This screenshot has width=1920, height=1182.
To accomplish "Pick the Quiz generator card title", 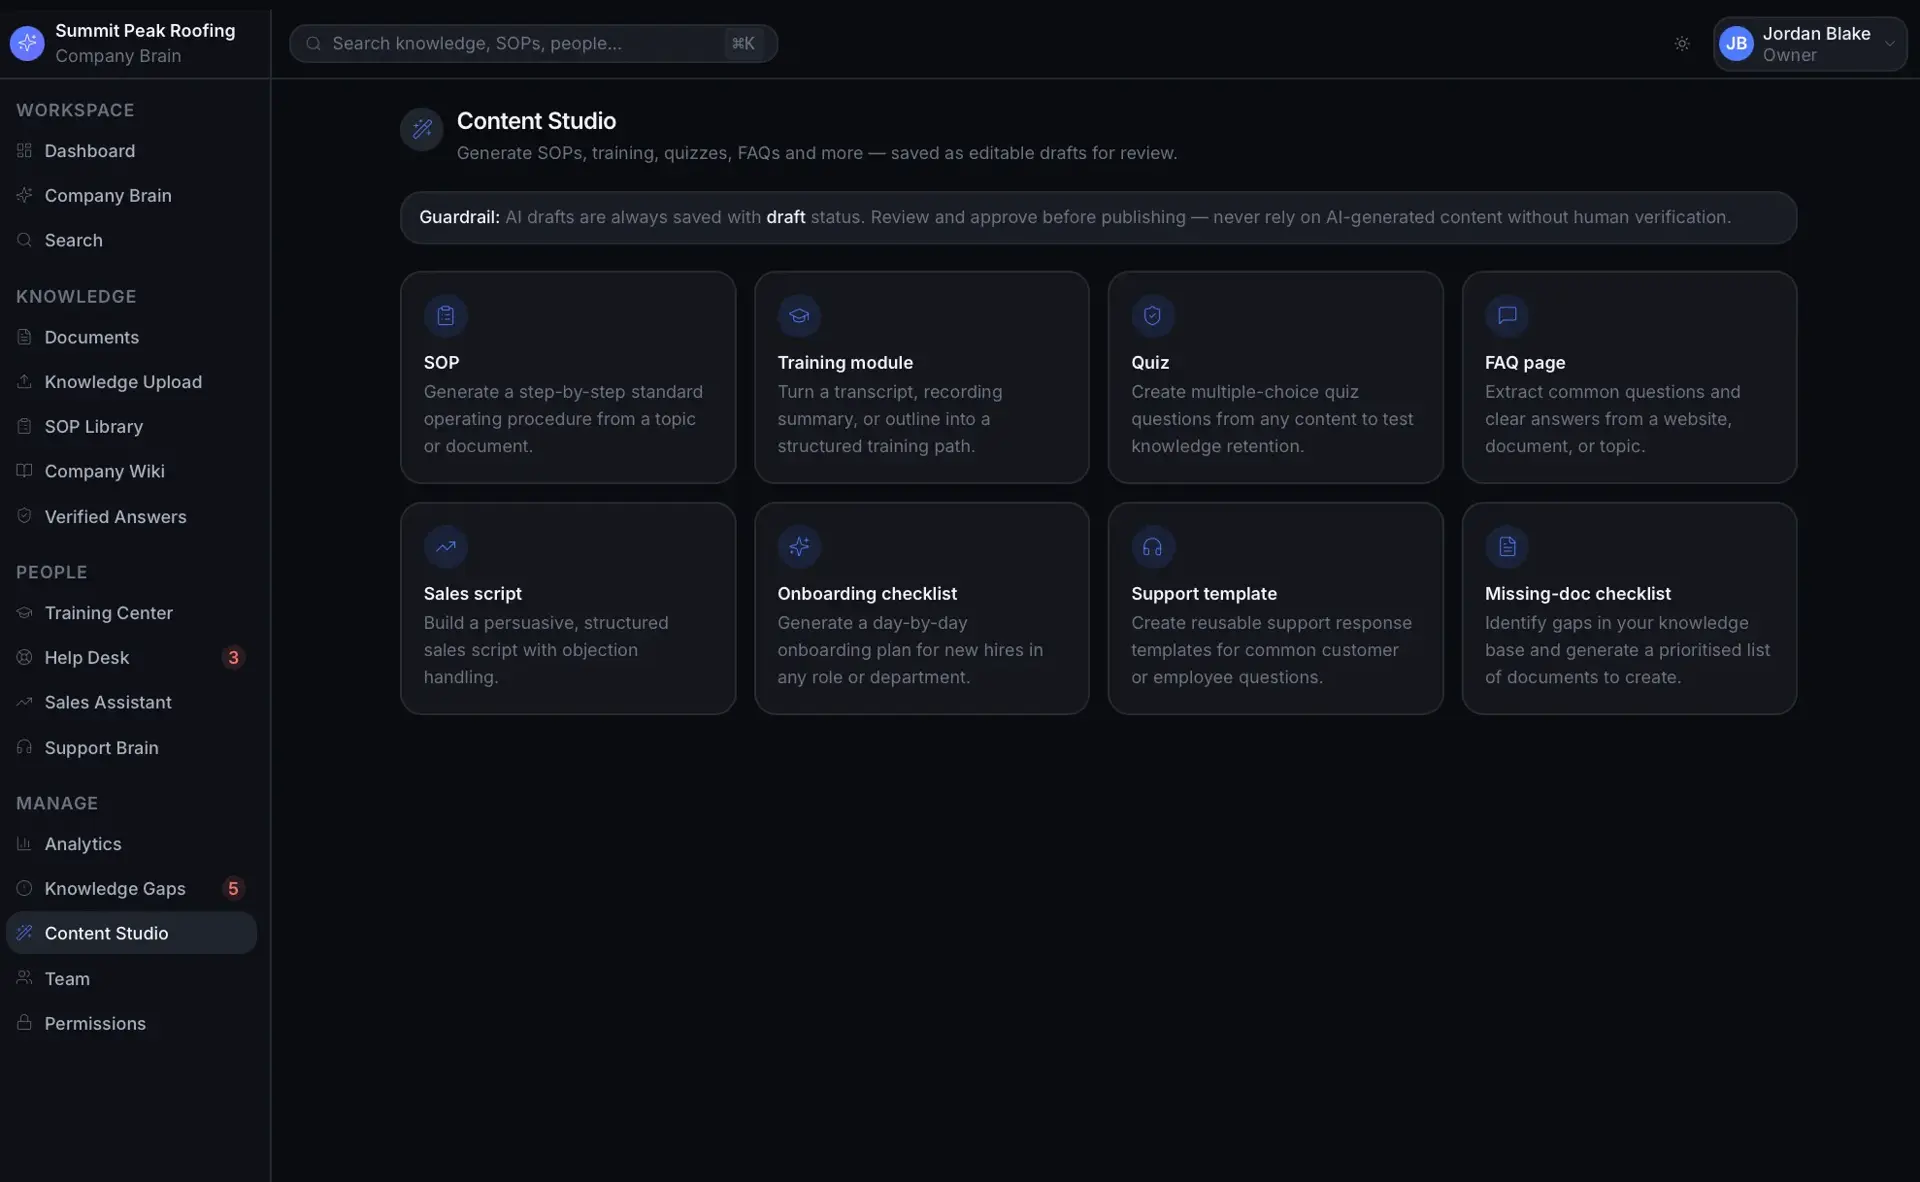I will [x=1150, y=362].
